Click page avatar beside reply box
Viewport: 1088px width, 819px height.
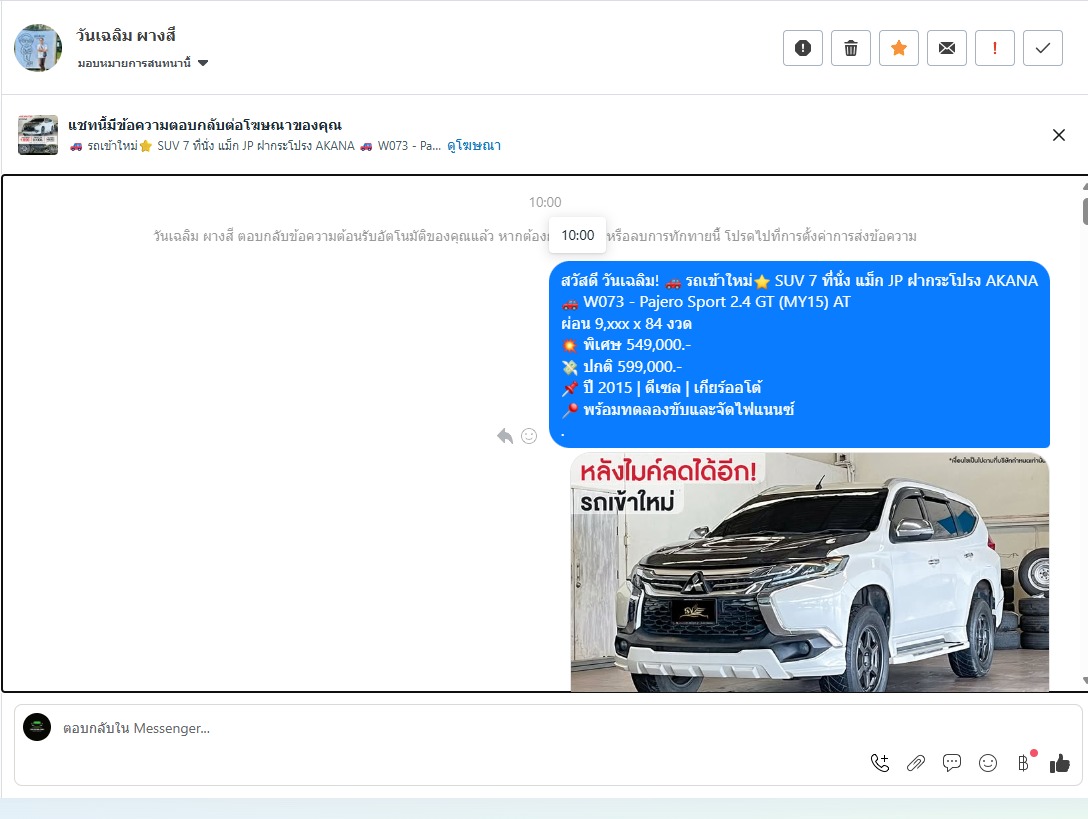[37, 727]
